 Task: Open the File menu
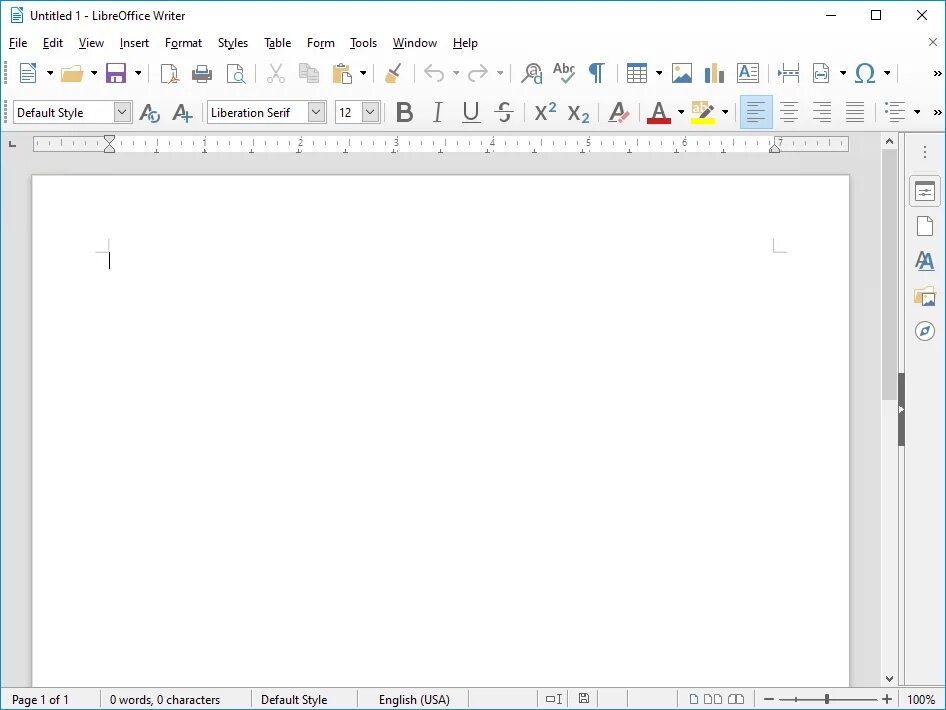[x=18, y=43]
